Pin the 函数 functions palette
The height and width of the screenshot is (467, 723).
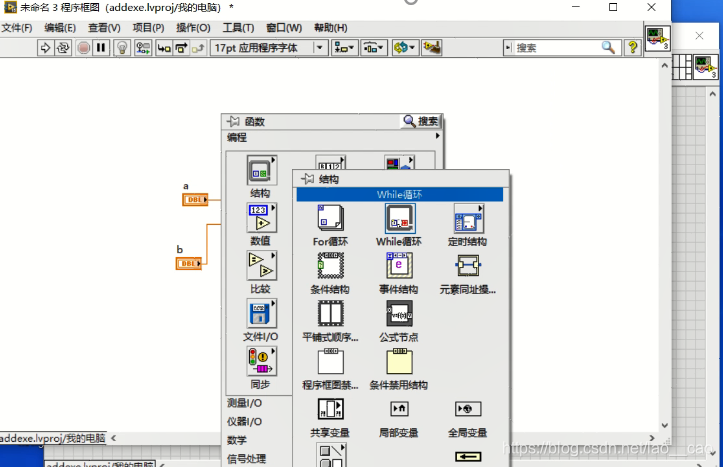[233, 121]
